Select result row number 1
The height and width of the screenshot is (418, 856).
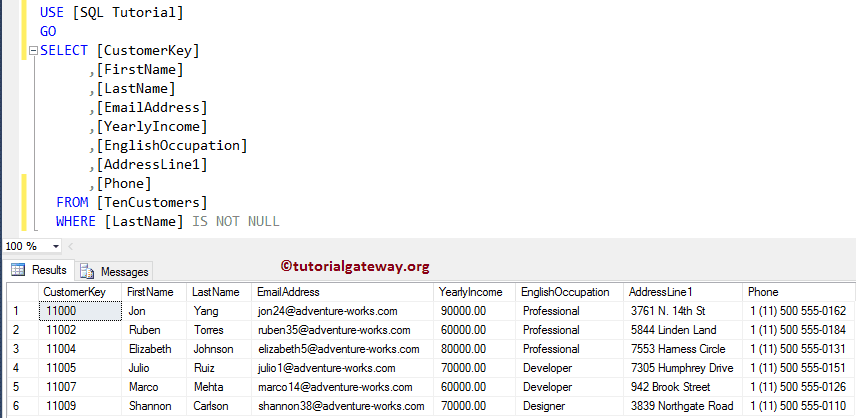[x=22, y=311]
